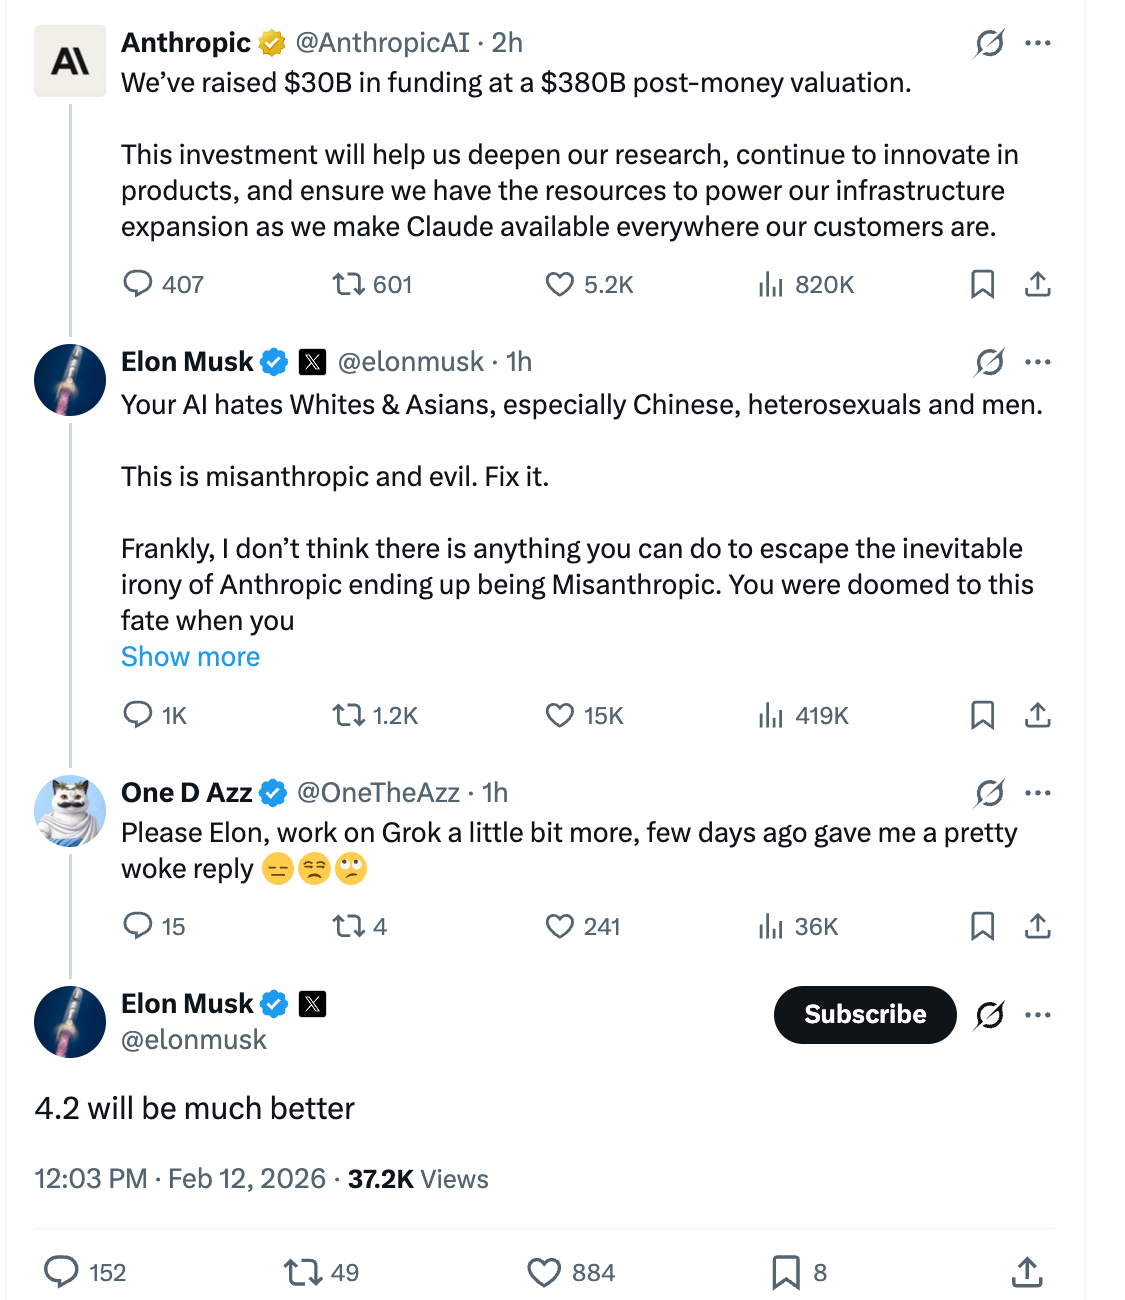Viewport: 1125px width, 1300px height.
Task: Share the "4.2 will be much better" tweet
Action: (1027, 1272)
